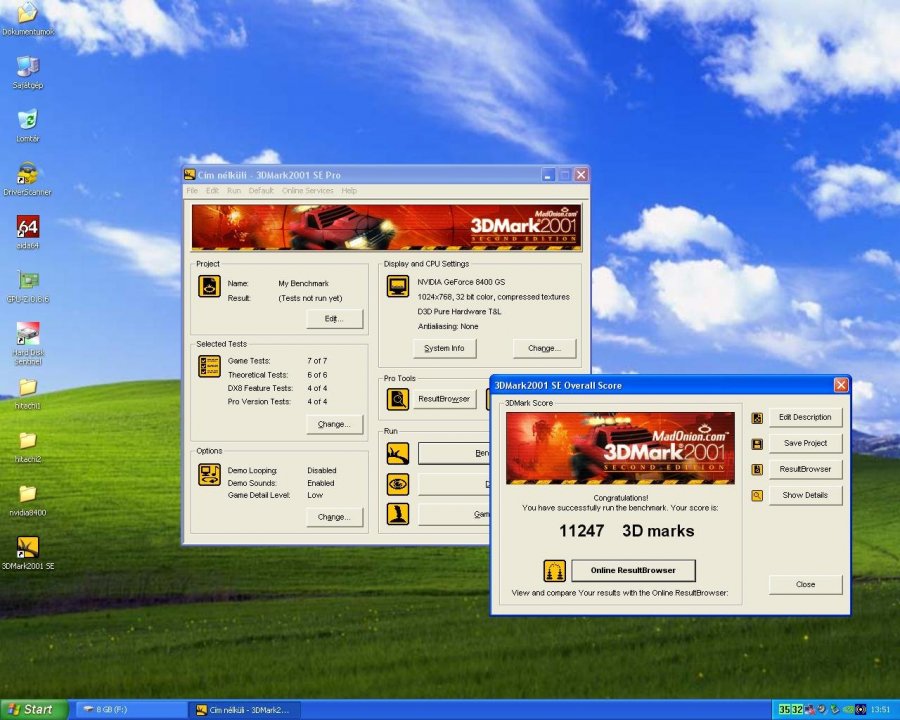Click Change... under Selected Tests
The width and height of the screenshot is (900, 720).
click(x=335, y=424)
